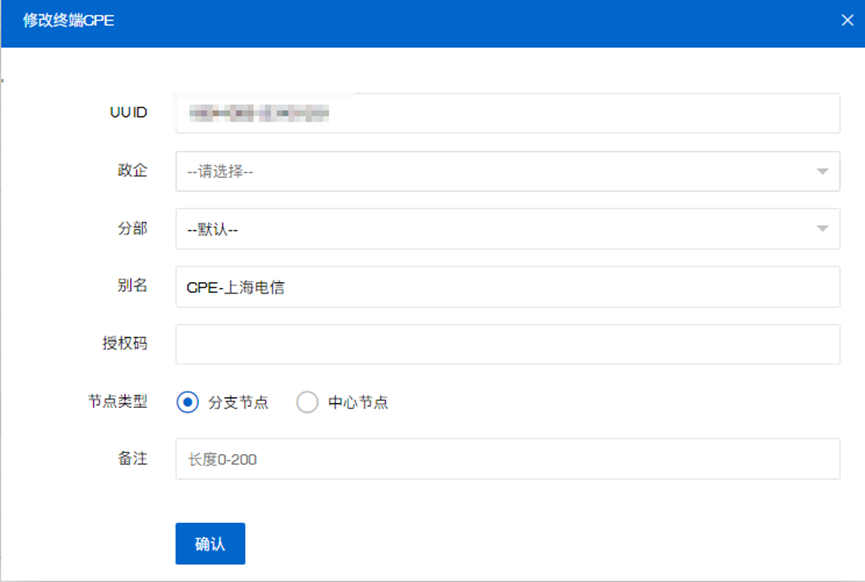Screen dimensions: 865x582
Task: Click the 别名 field containing CPE-上海电信
Action: (508, 287)
